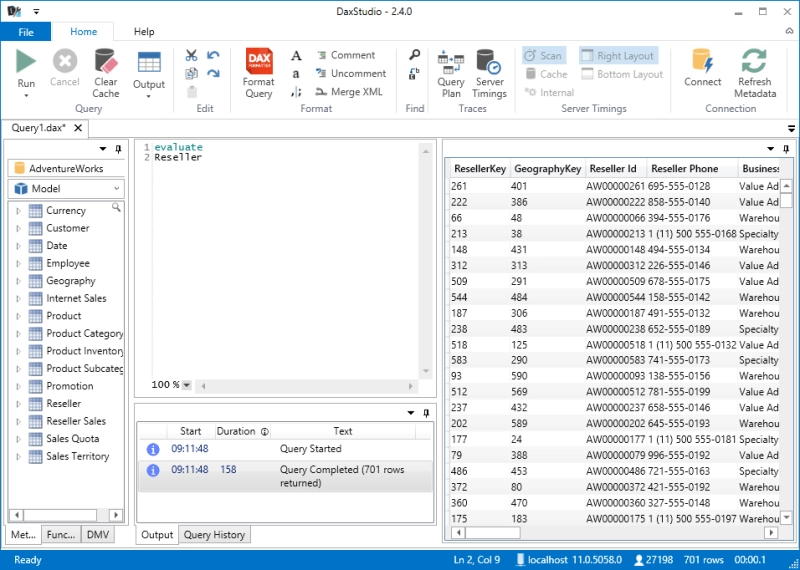Uncomment the selected lines
The height and width of the screenshot is (570, 800).
(x=351, y=73)
